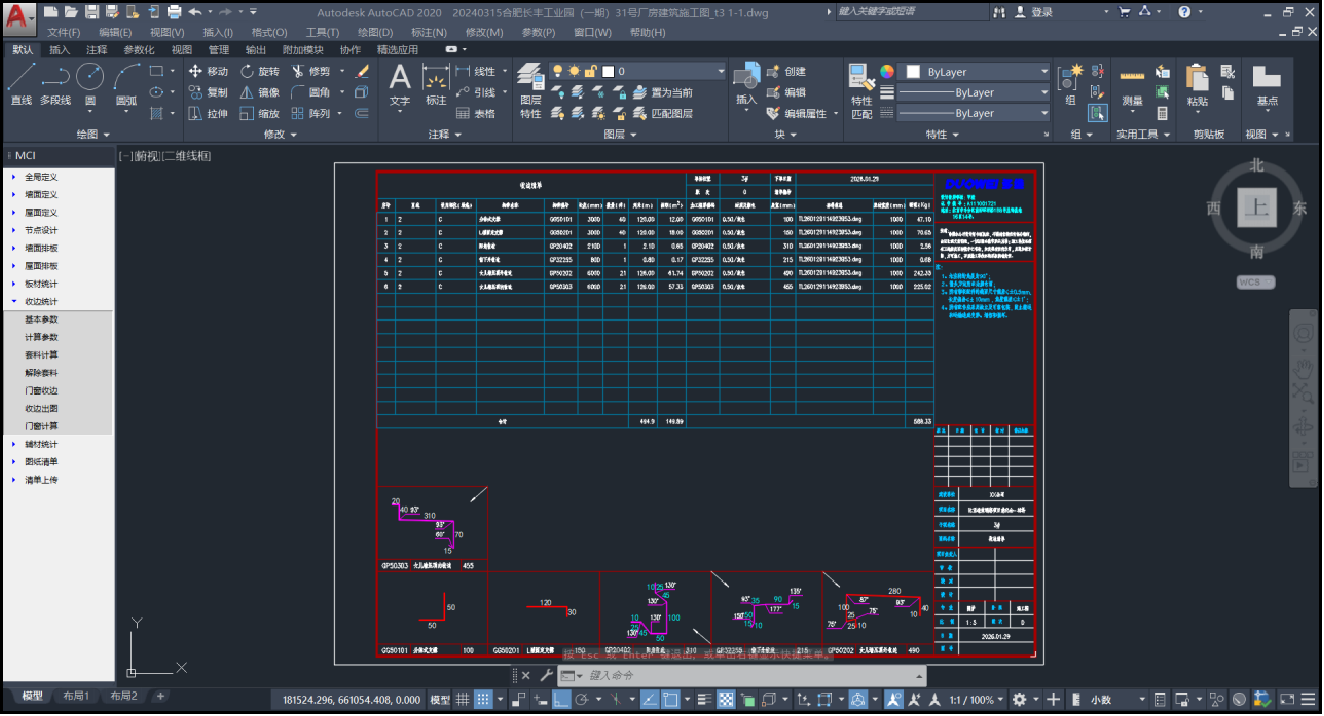This screenshot has height=716, width=1324.
Task: Toggle the 模型 model space button in status bar
Action: [x=440, y=700]
